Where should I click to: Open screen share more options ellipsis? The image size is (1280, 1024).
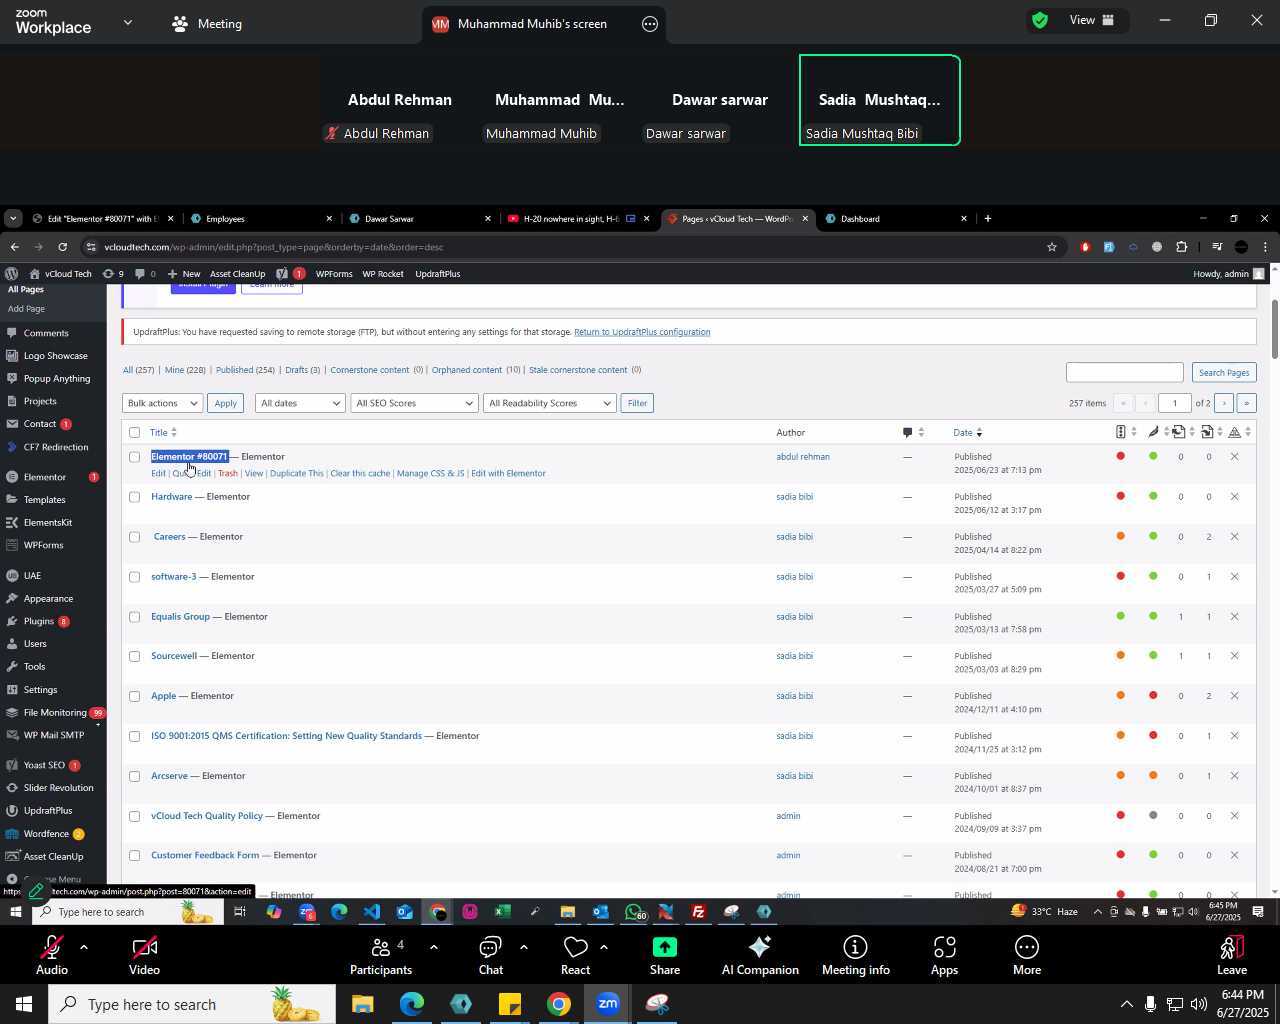650,24
